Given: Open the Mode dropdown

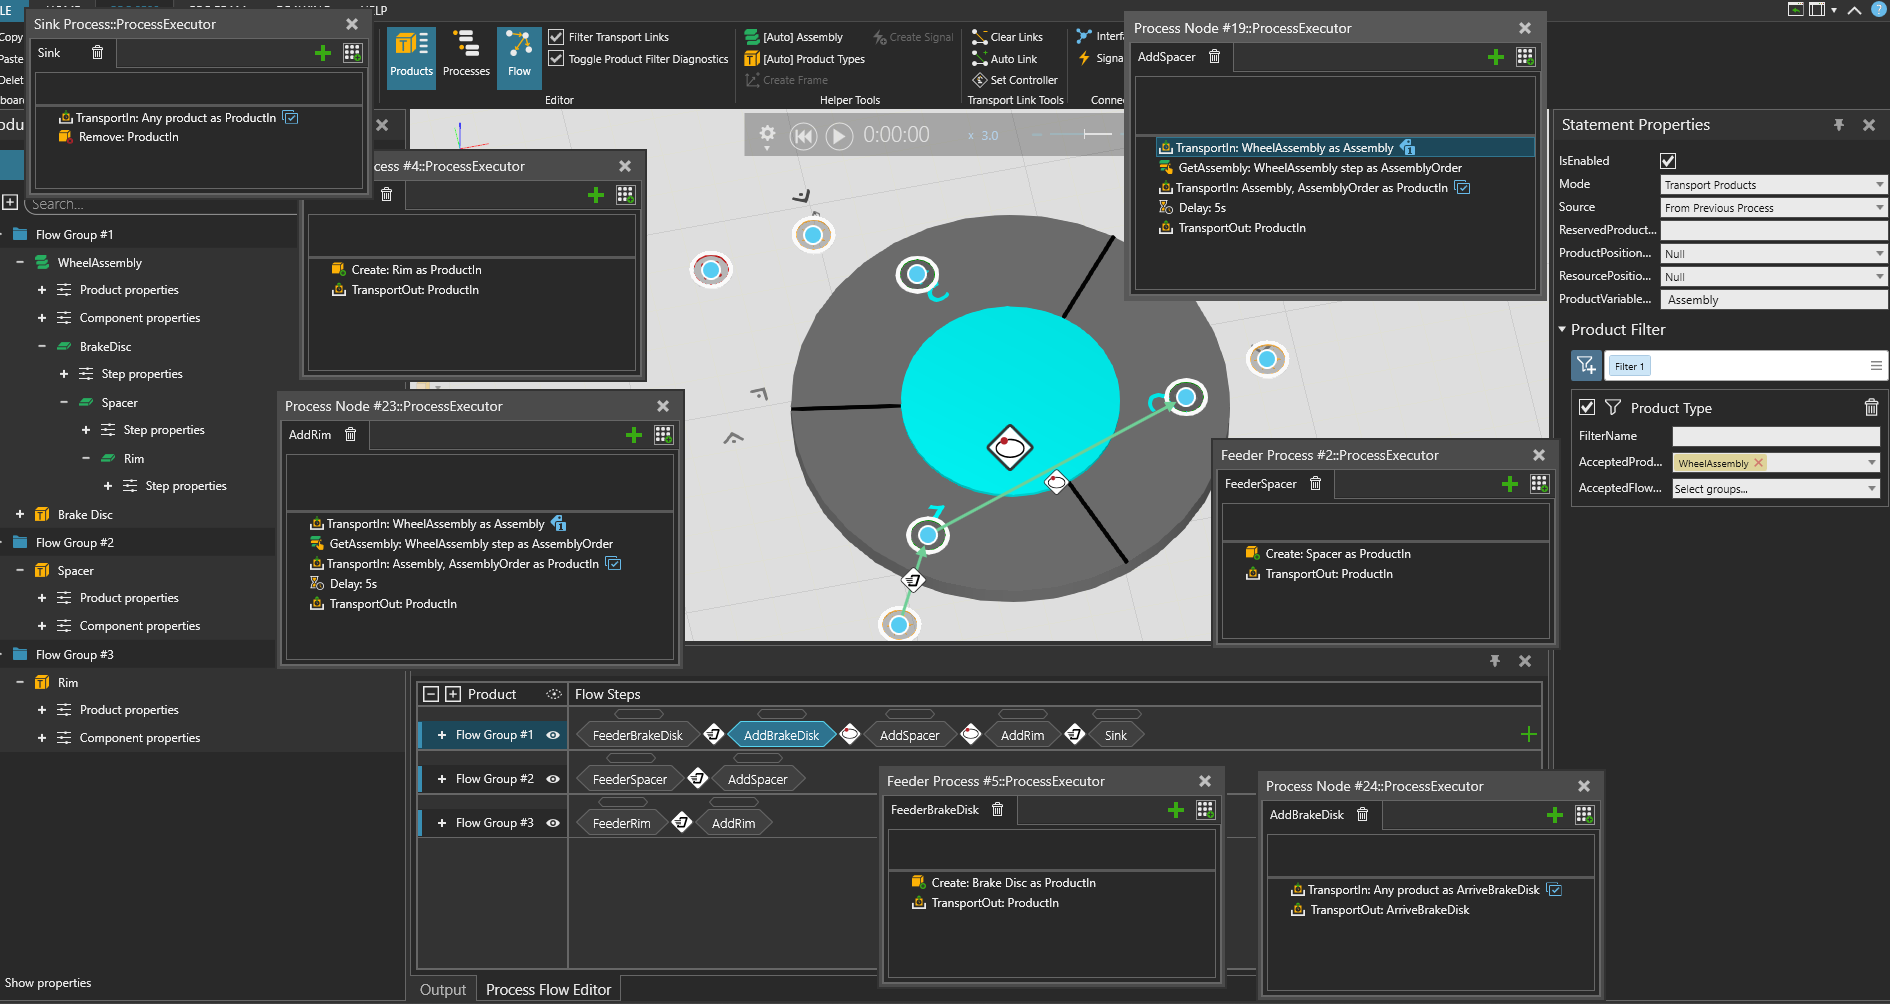Looking at the screenshot, I should [x=1773, y=185].
